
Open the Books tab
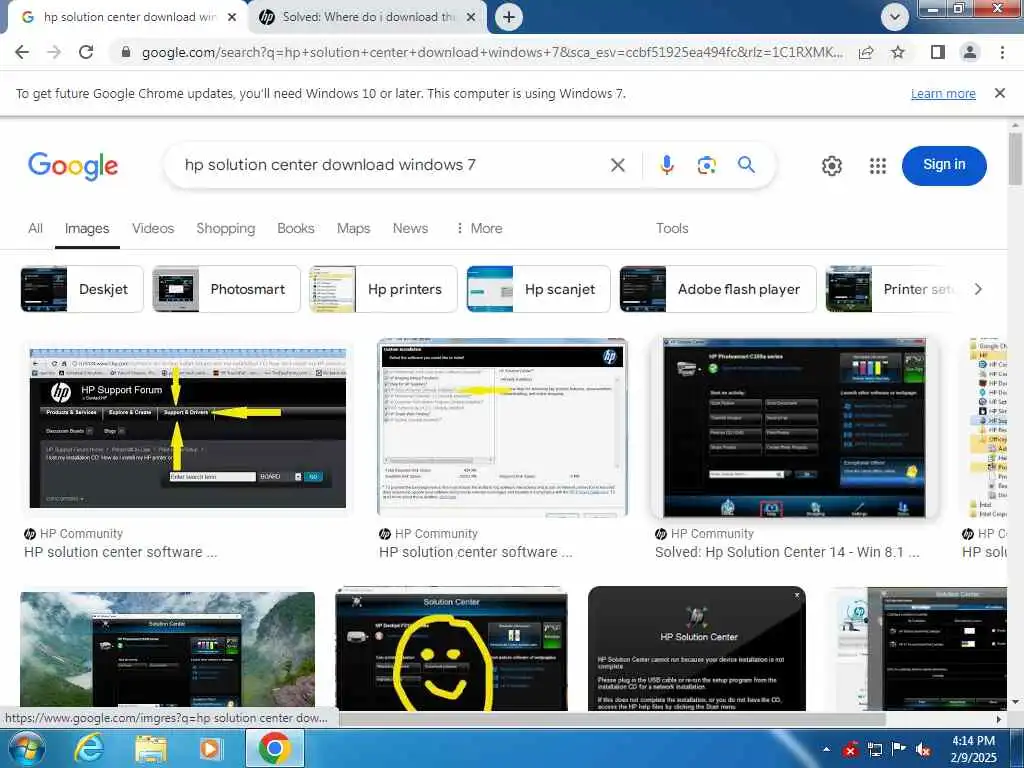tap(295, 229)
